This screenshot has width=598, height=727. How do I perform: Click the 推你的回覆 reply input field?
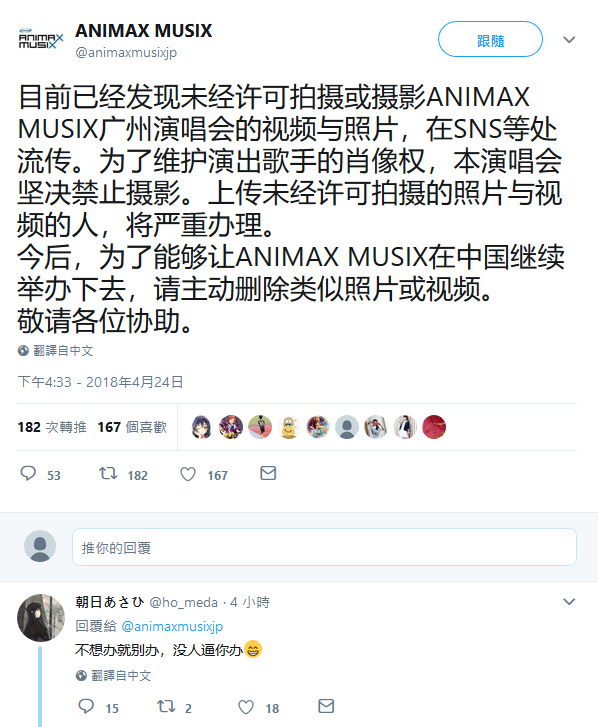pyautogui.click(x=324, y=547)
